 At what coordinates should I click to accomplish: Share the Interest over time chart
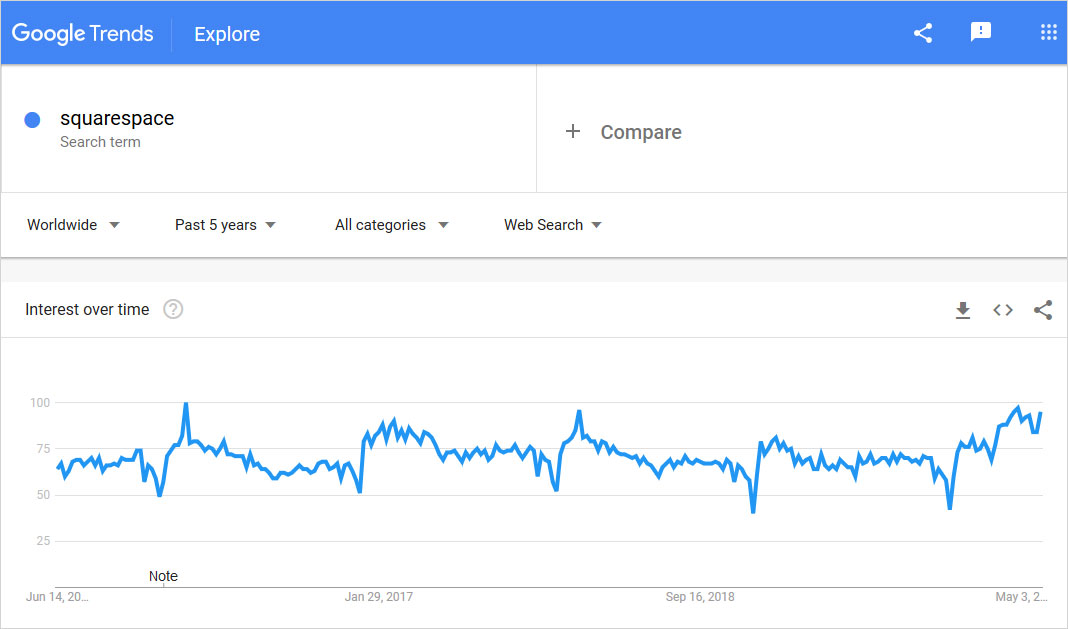pyautogui.click(x=1043, y=310)
